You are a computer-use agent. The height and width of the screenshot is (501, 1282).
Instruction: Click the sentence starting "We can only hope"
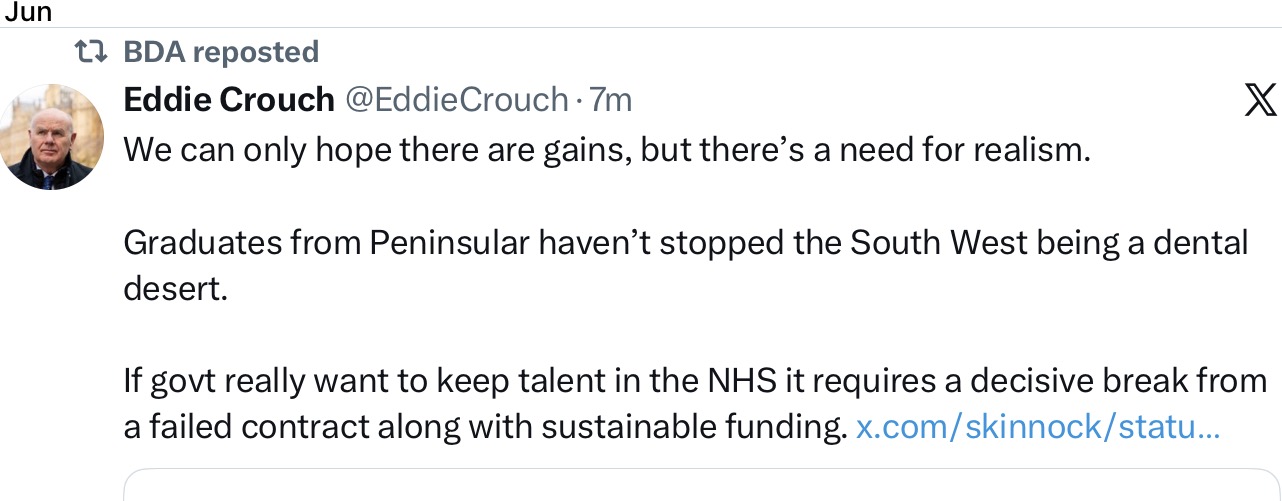(x=606, y=151)
